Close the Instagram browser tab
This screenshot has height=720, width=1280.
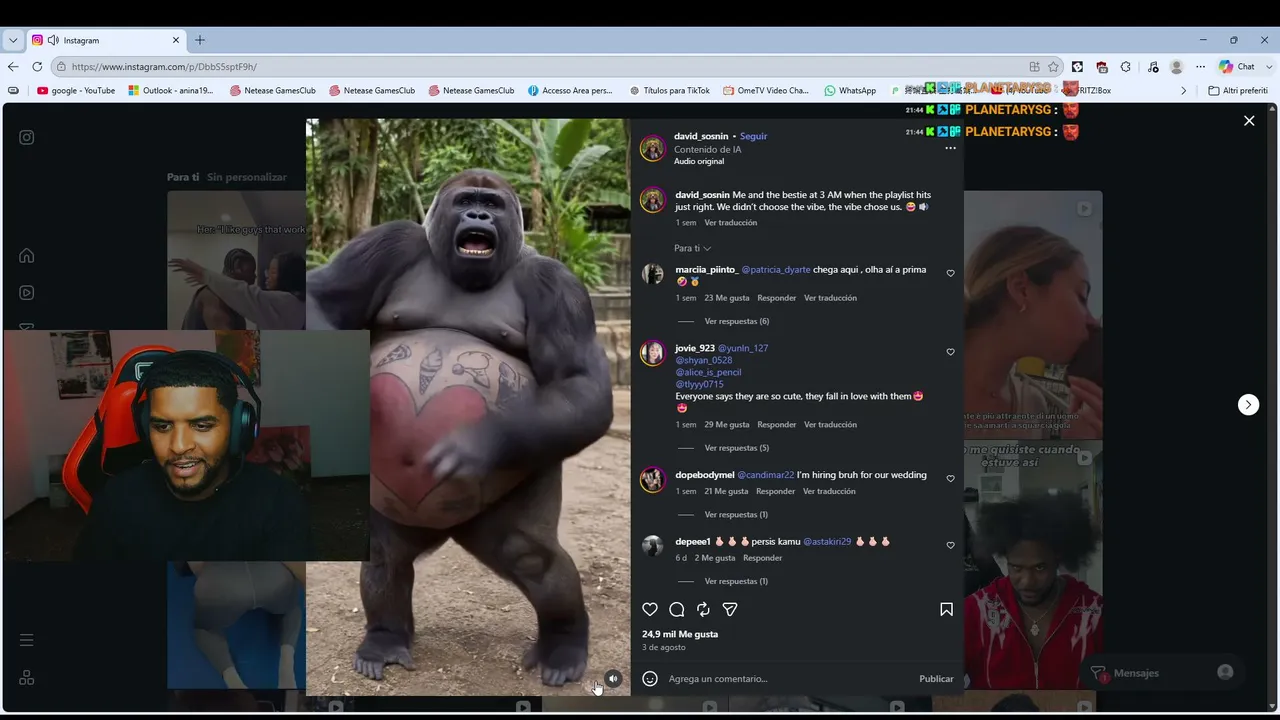(x=176, y=40)
